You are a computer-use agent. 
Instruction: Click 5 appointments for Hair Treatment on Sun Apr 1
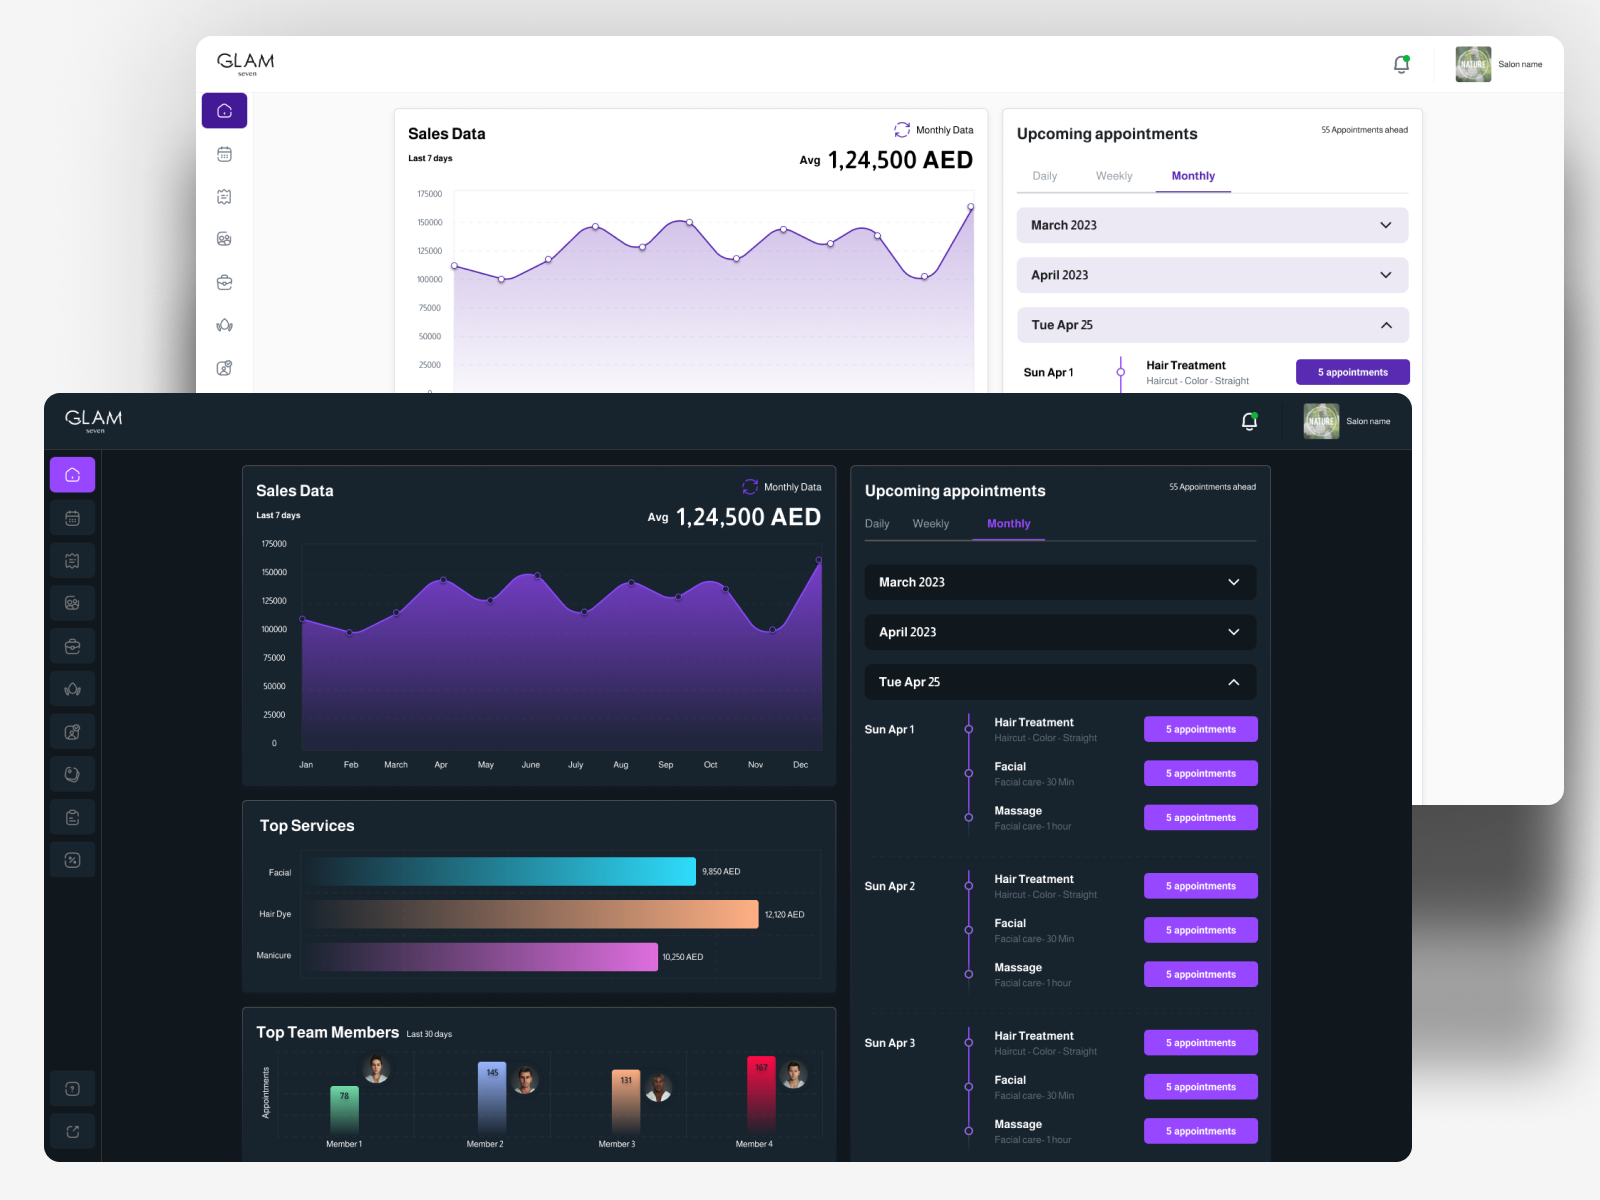1200,729
